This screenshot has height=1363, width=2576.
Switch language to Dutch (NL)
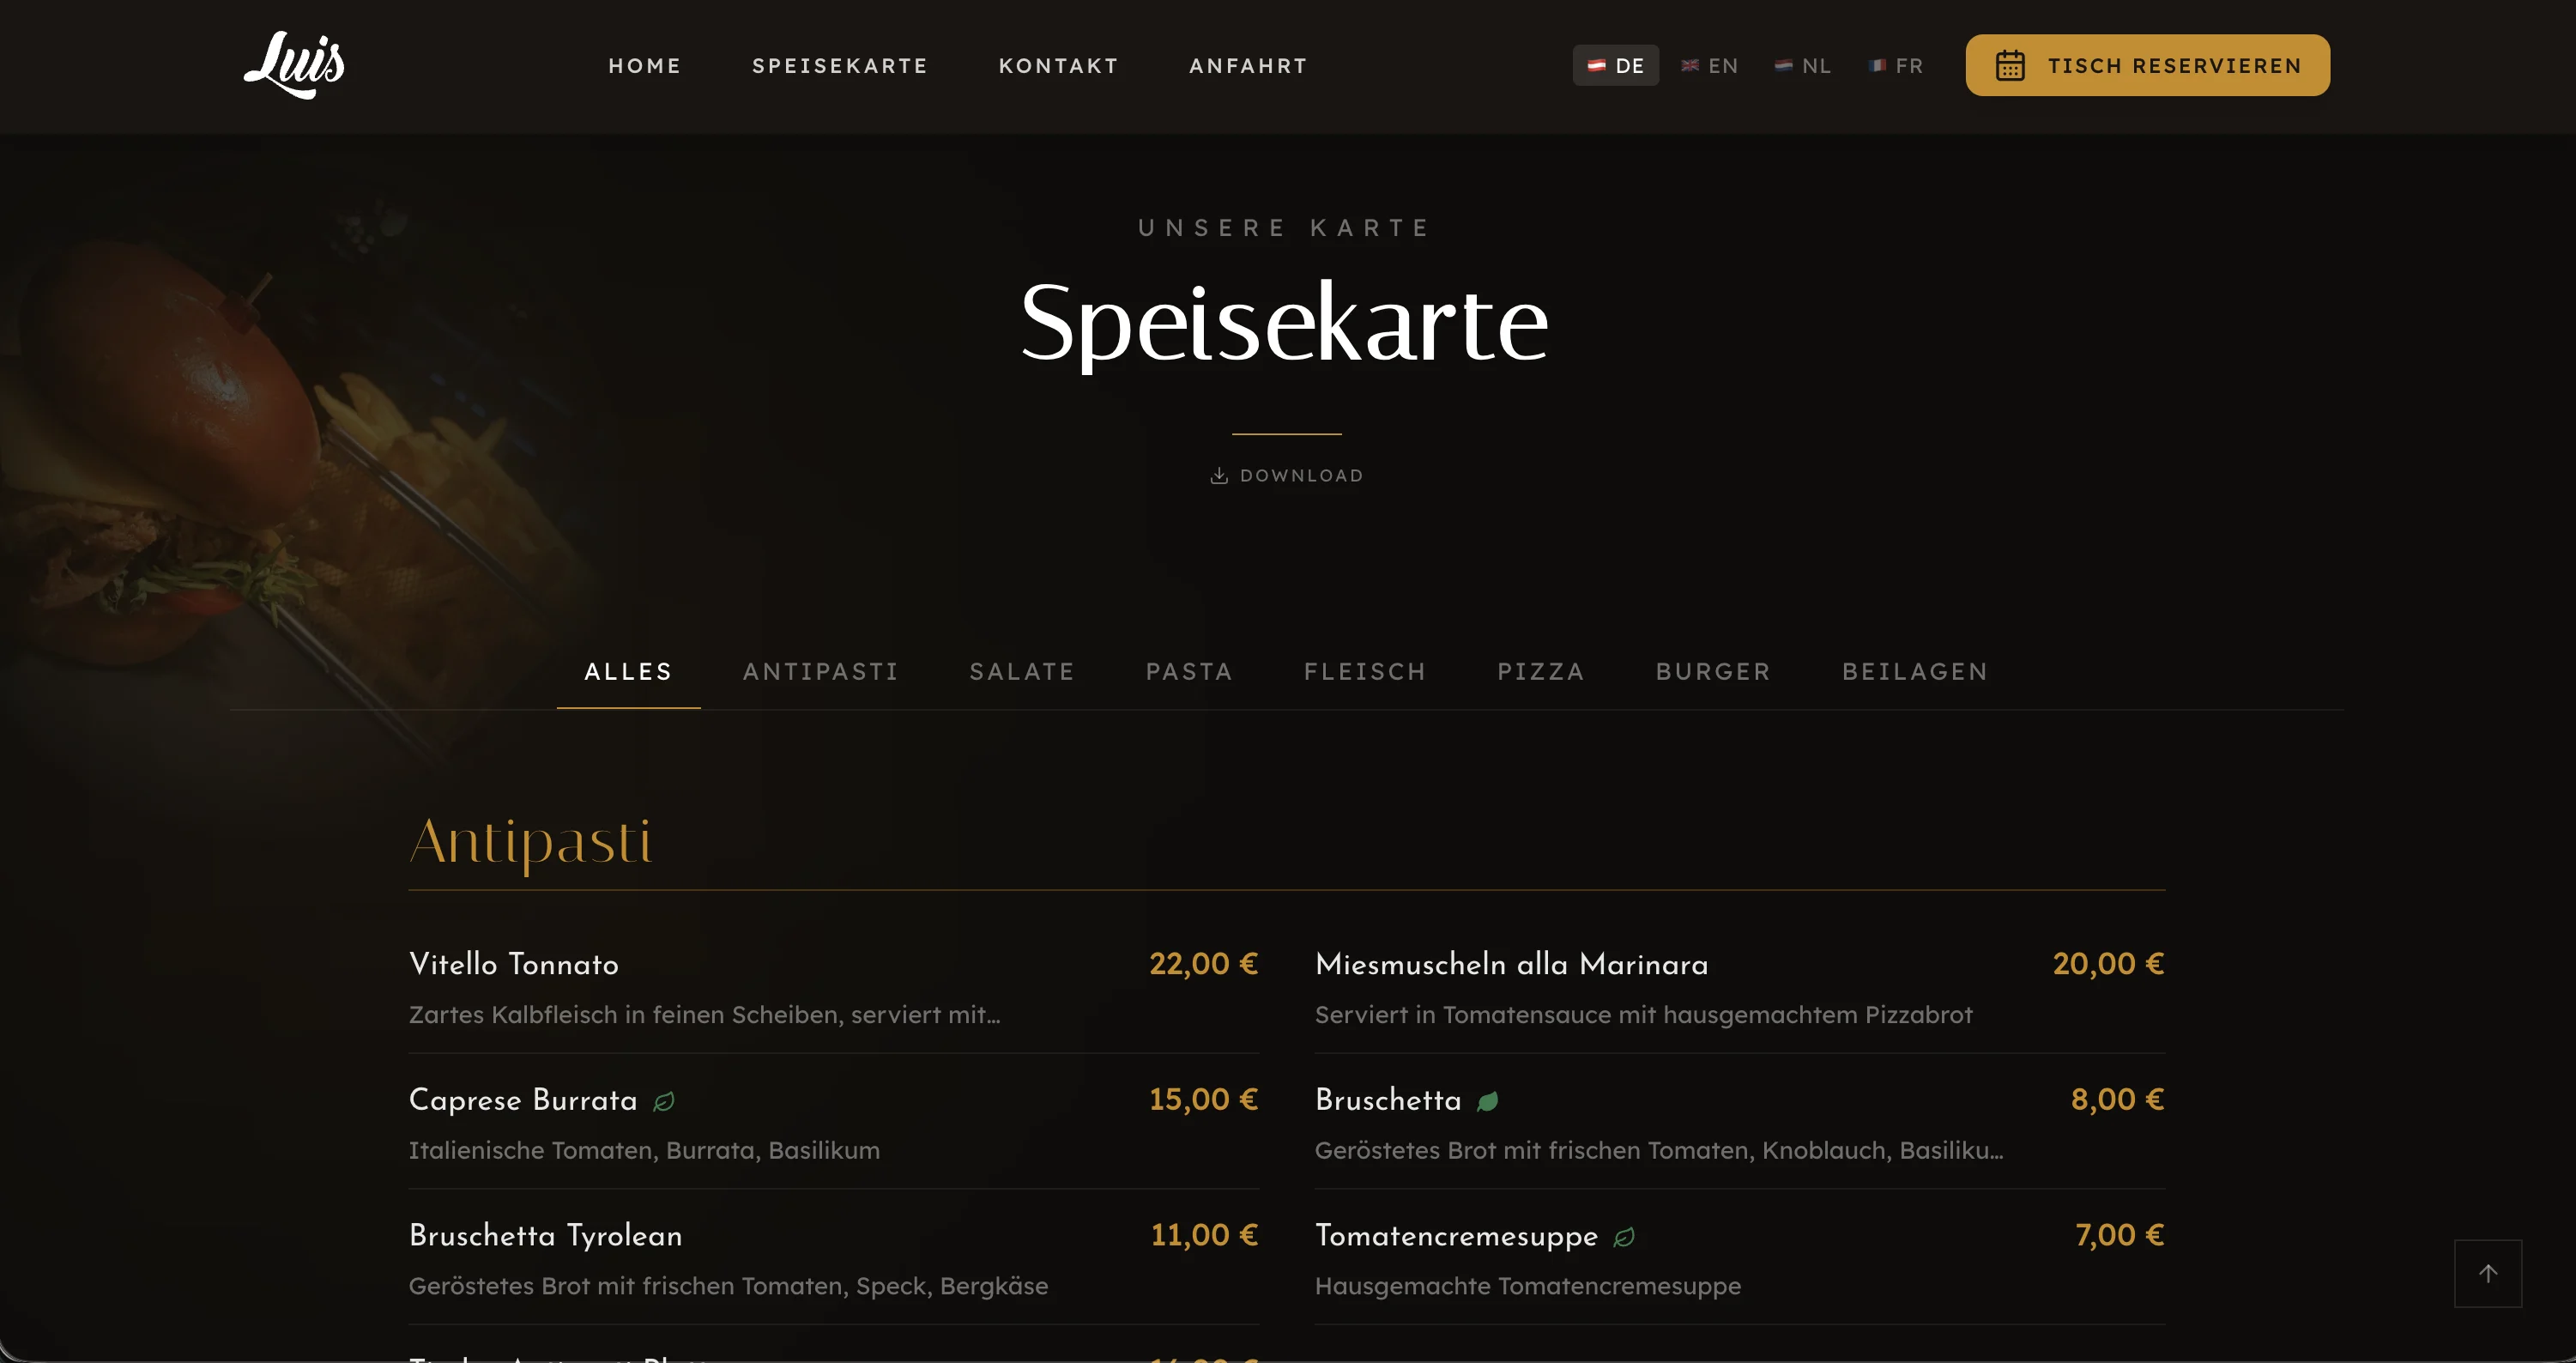pyautogui.click(x=1803, y=66)
